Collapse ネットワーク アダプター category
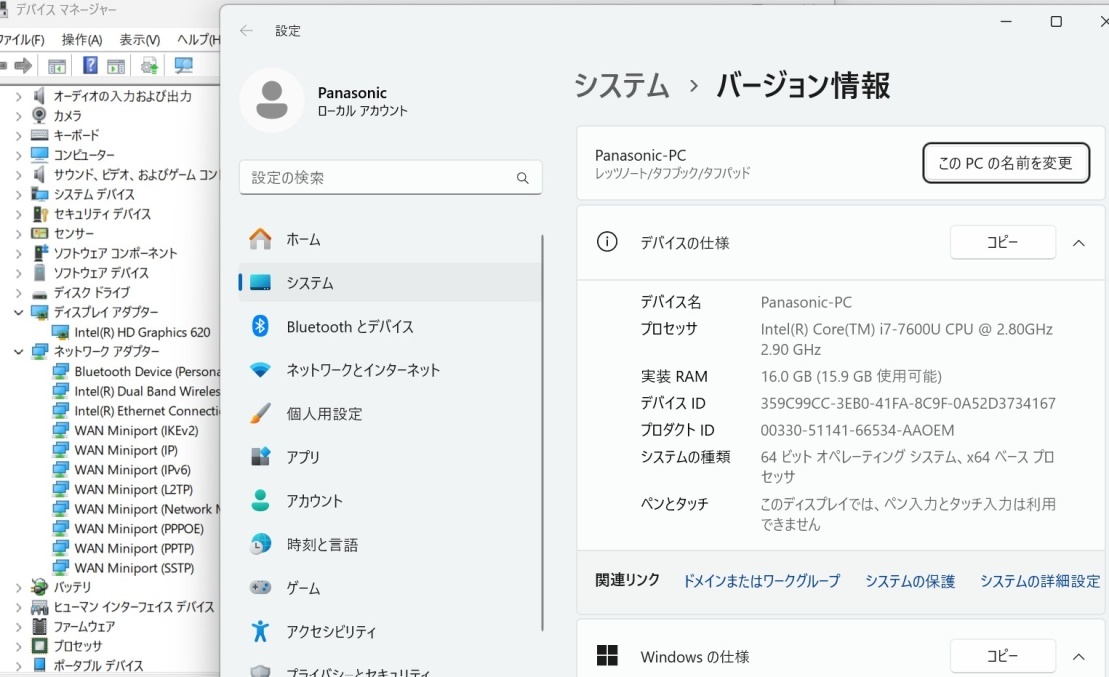 tap(18, 352)
